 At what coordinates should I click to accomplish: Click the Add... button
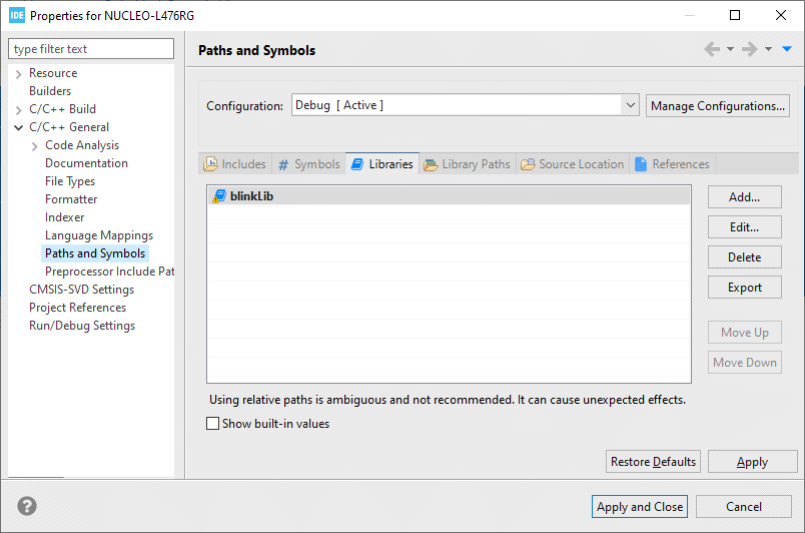[x=744, y=197]
